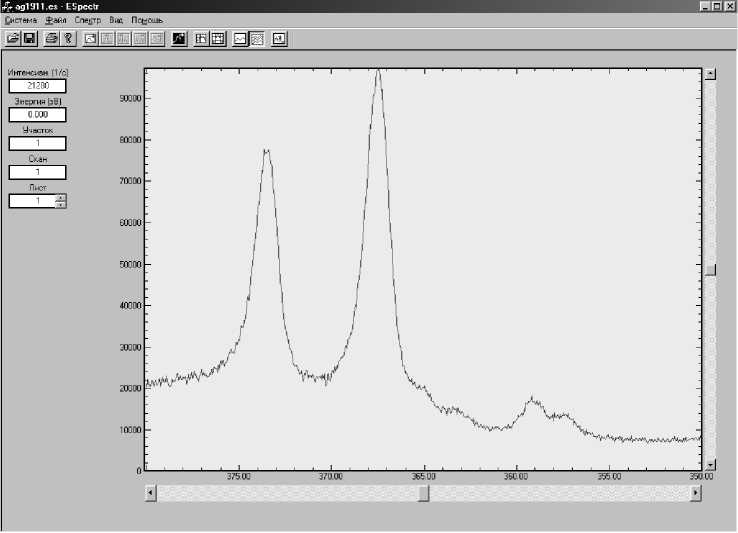Click the spectrum window icon after Help
The width and height of the screenshot is (738, 533).
tap(90, 39)
